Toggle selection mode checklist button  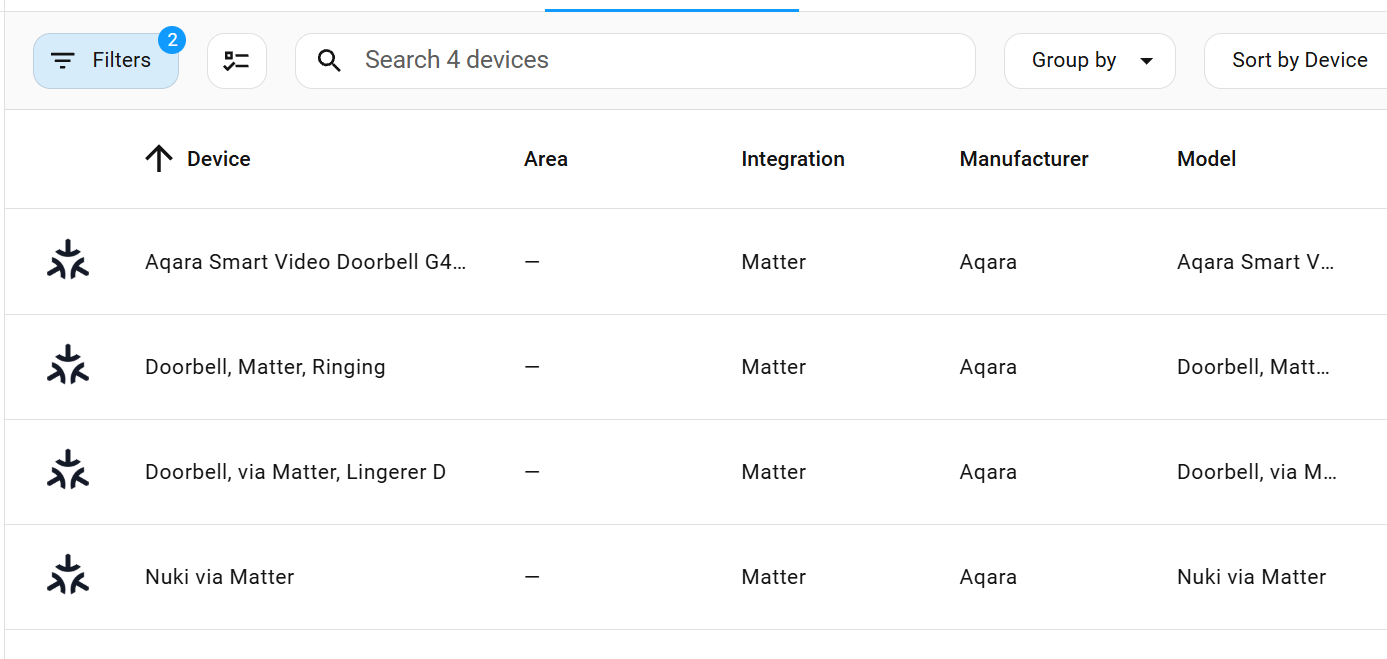point(237,61)
